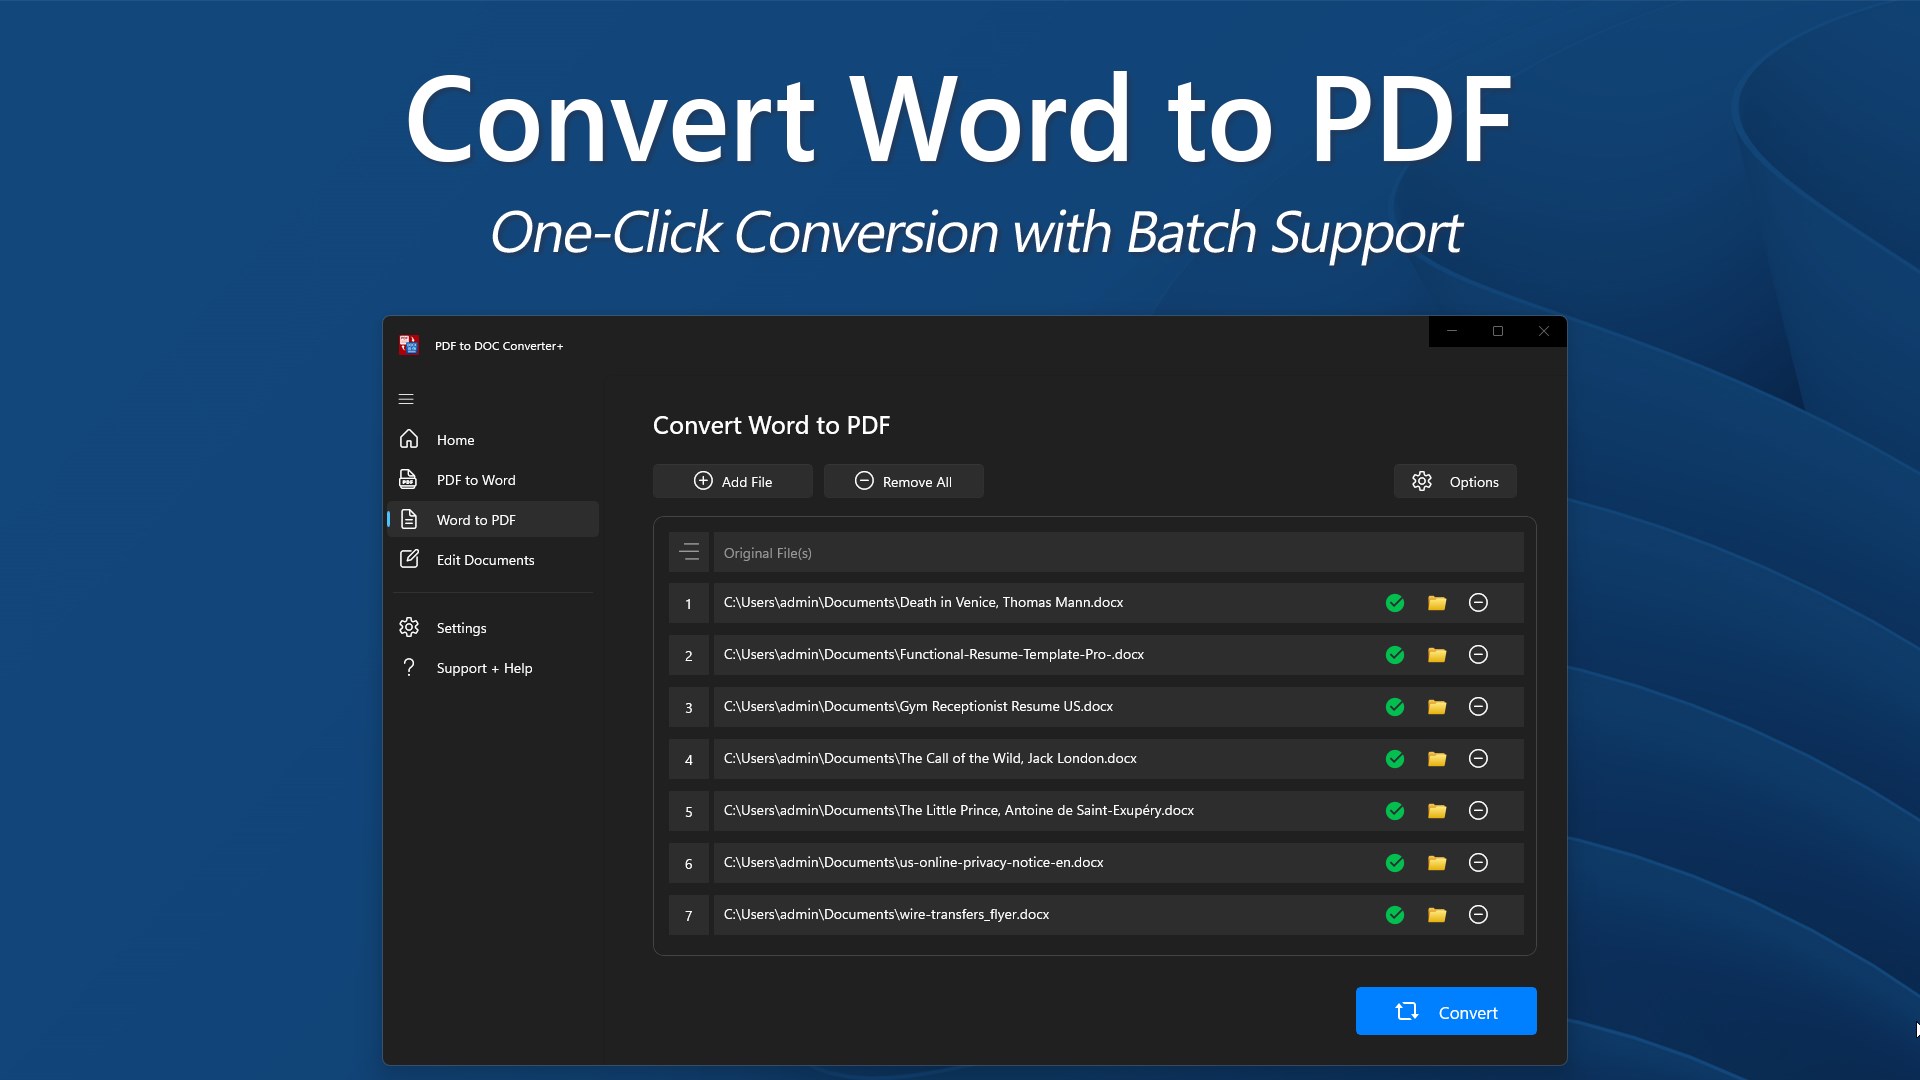Image resolution: width=1920 pixels, height=1080 pixels.
Task: Select Word to PDF in sidebar
Action: (493, 520)
